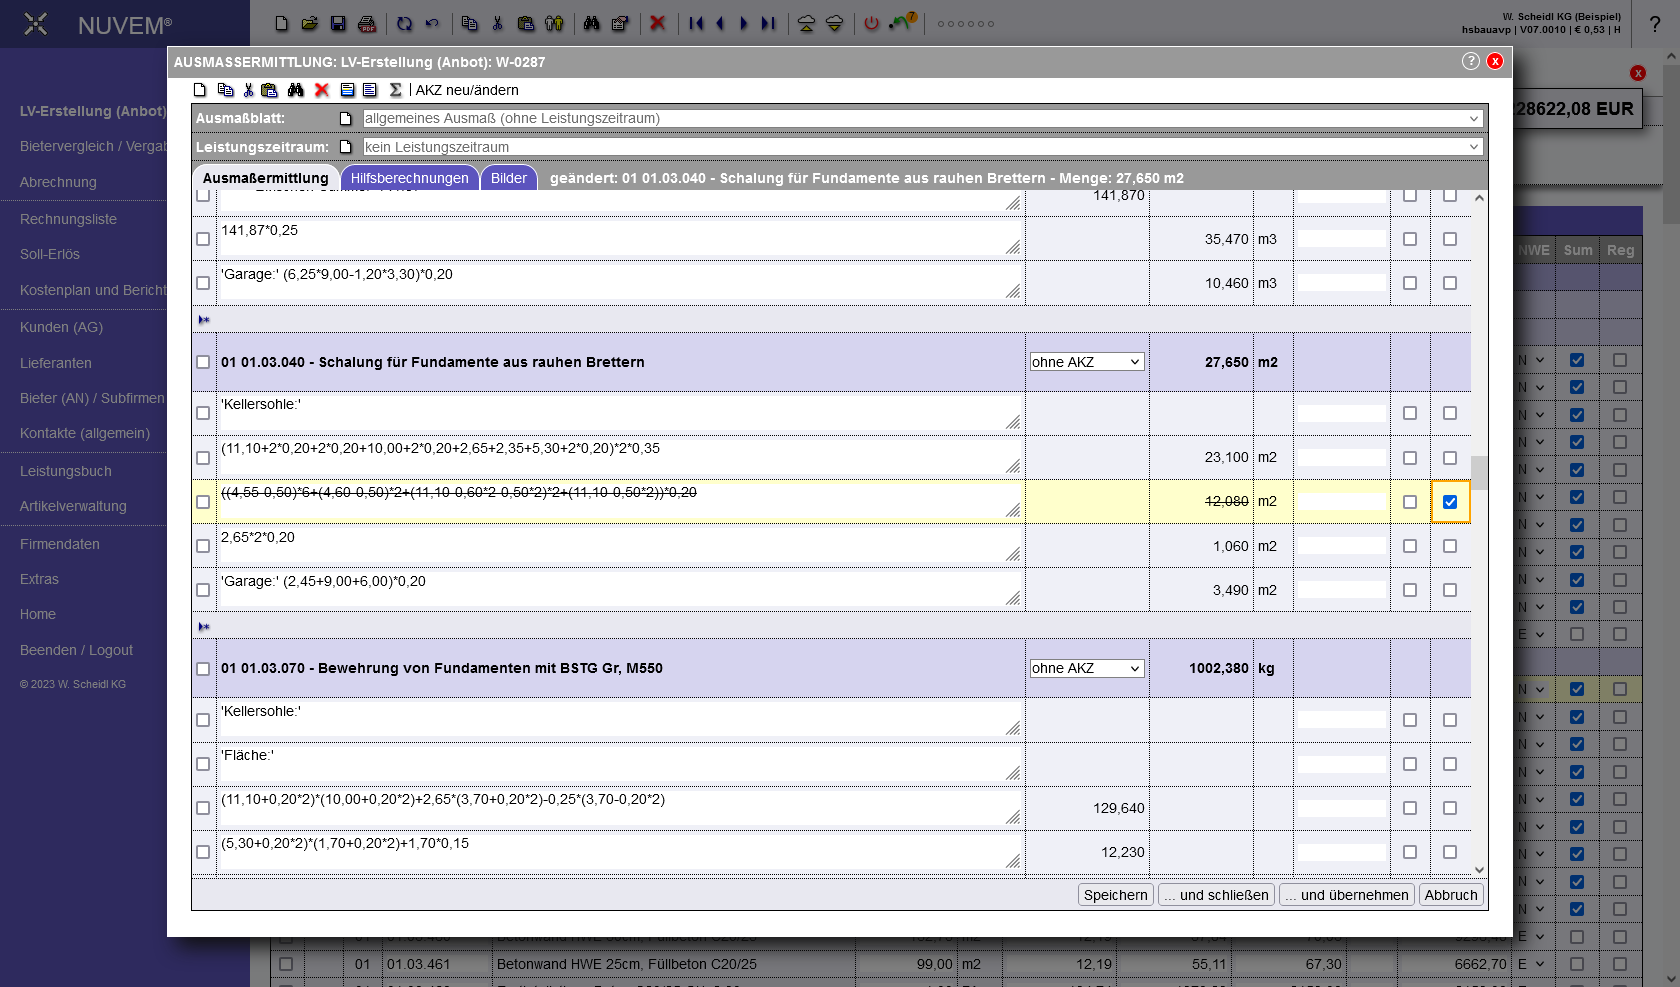Tick last-column checkbox in 23,100 m2 row
1680x987 pixels.
pos(1450,458)
